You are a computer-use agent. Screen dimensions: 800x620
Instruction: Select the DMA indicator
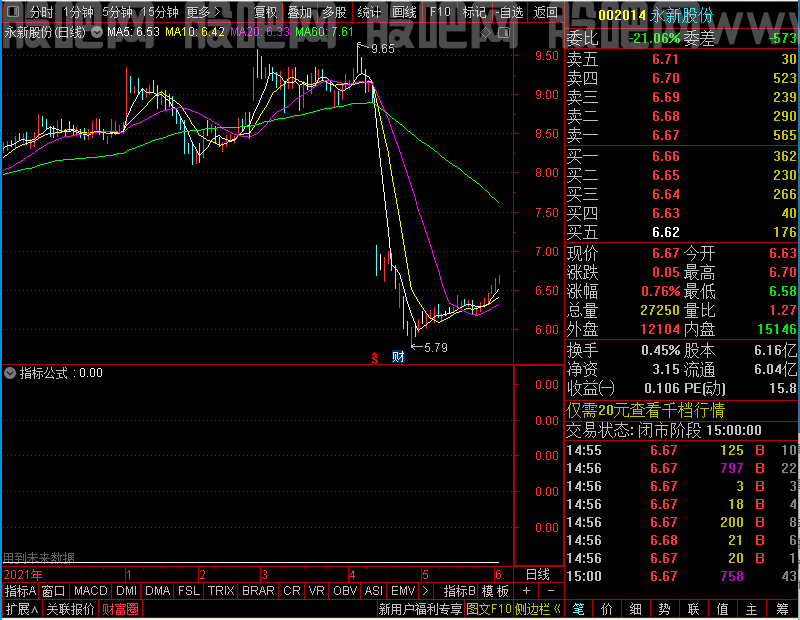click(158, 591)
